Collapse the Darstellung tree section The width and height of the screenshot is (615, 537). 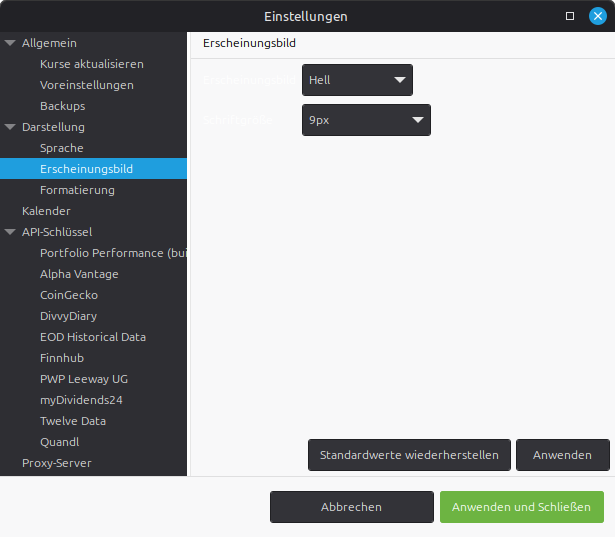tap(10, 127)
